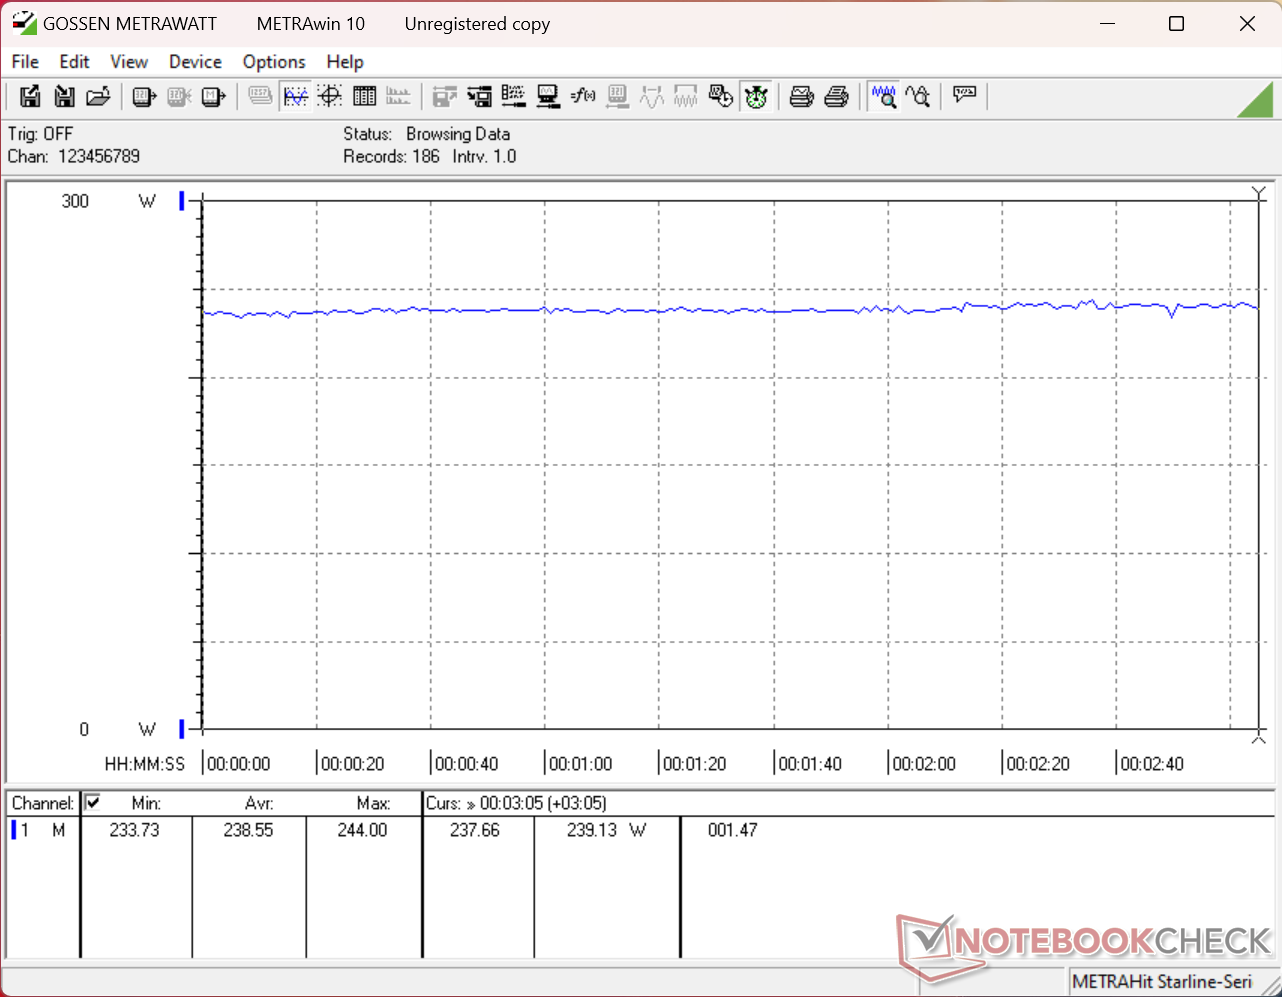Click the difference value 001.47
The width and height of the screenshot is (1282, 997).
point(733,830)
